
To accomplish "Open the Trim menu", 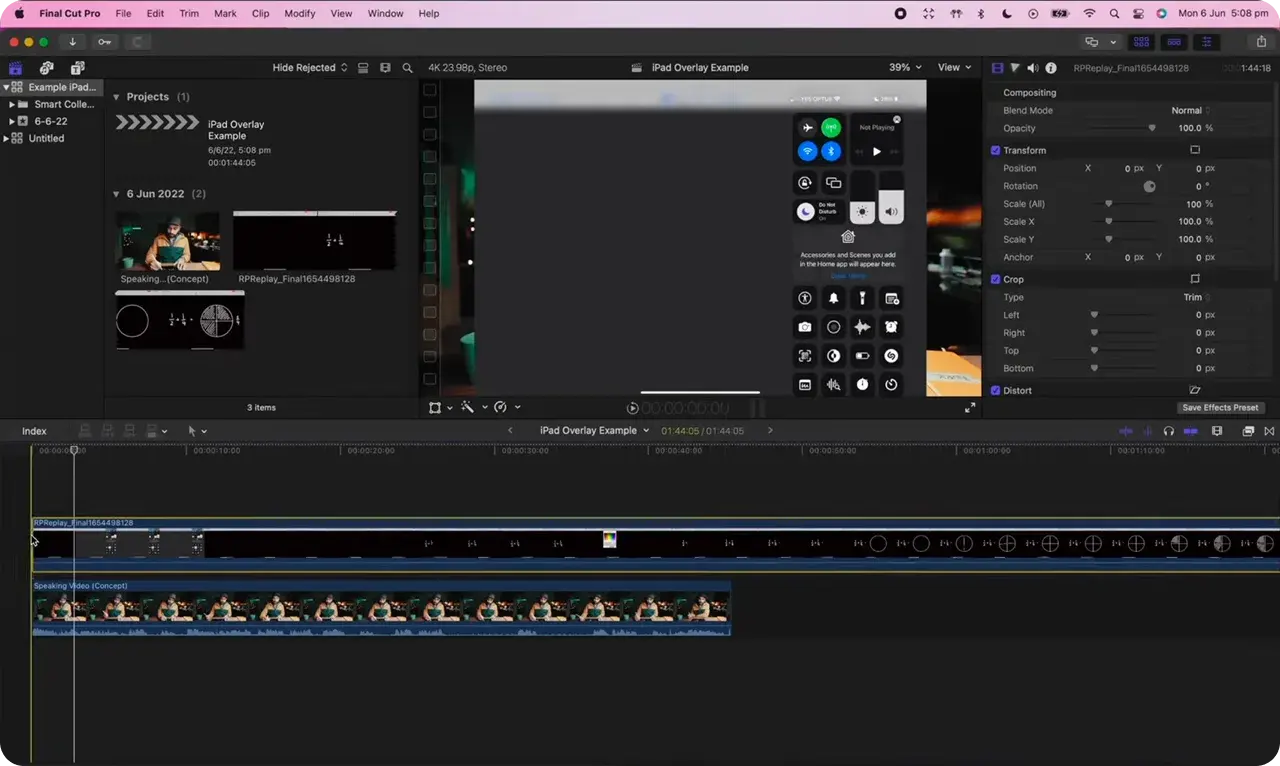I will pyautogui.click(x=189, y=14).
